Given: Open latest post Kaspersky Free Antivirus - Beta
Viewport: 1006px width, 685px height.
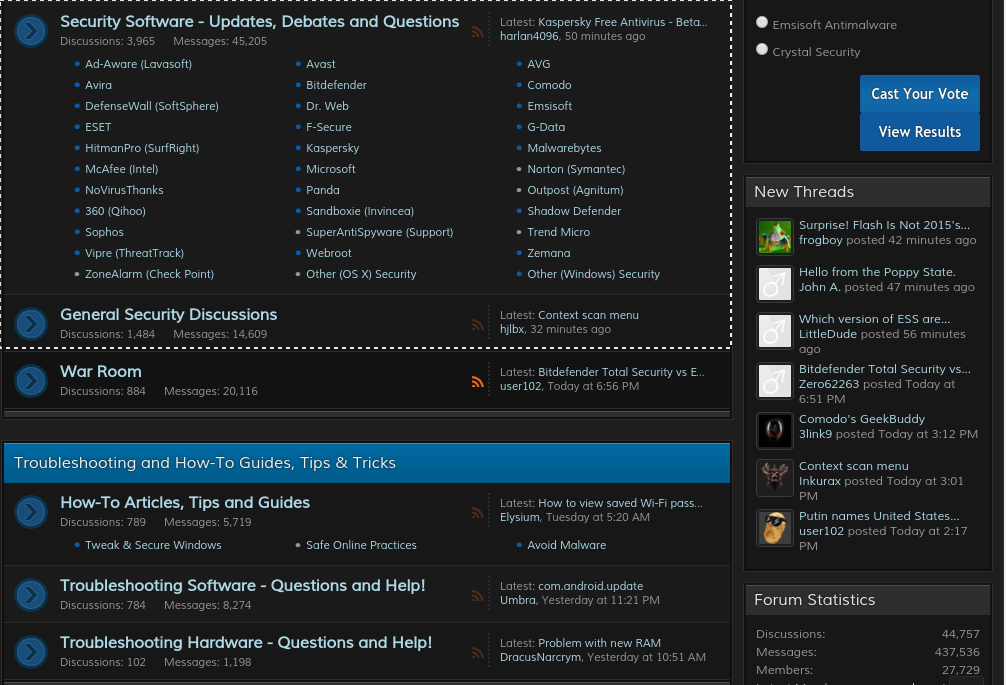Looking at the screenshot, I should 622,22.
